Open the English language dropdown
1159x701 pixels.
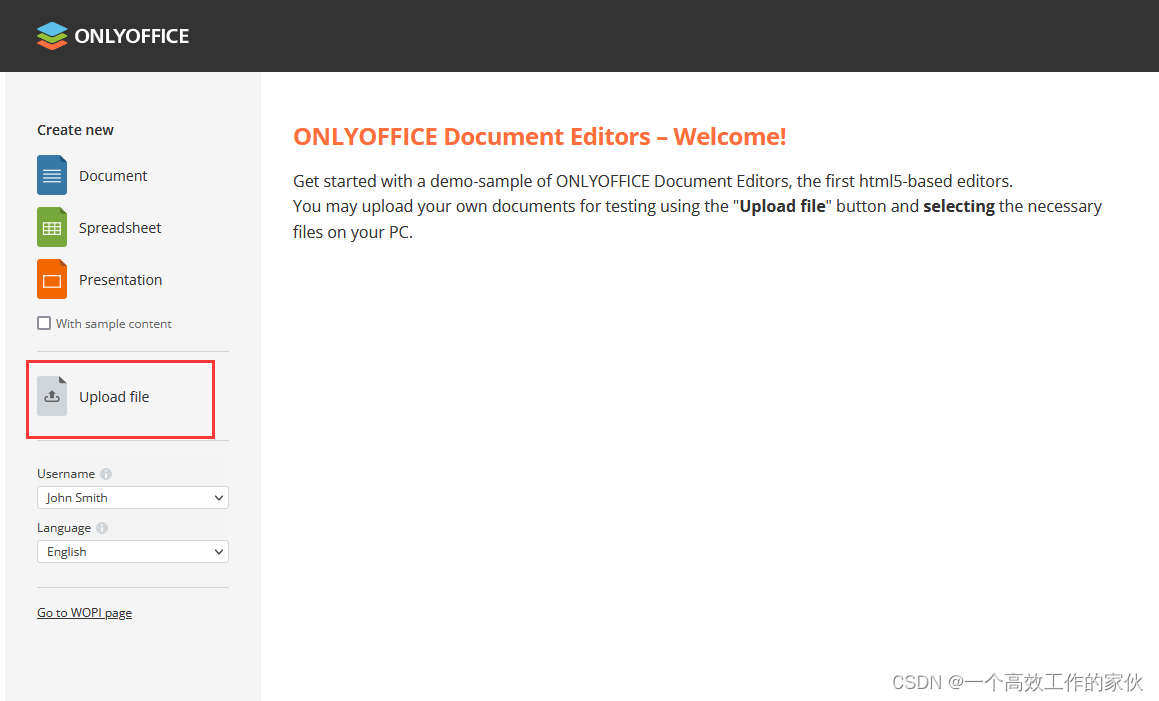coord(132,551)
